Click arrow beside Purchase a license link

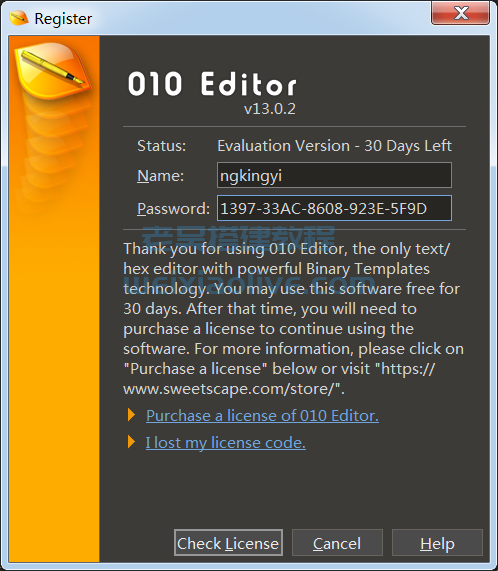click(x=131, y=415)
